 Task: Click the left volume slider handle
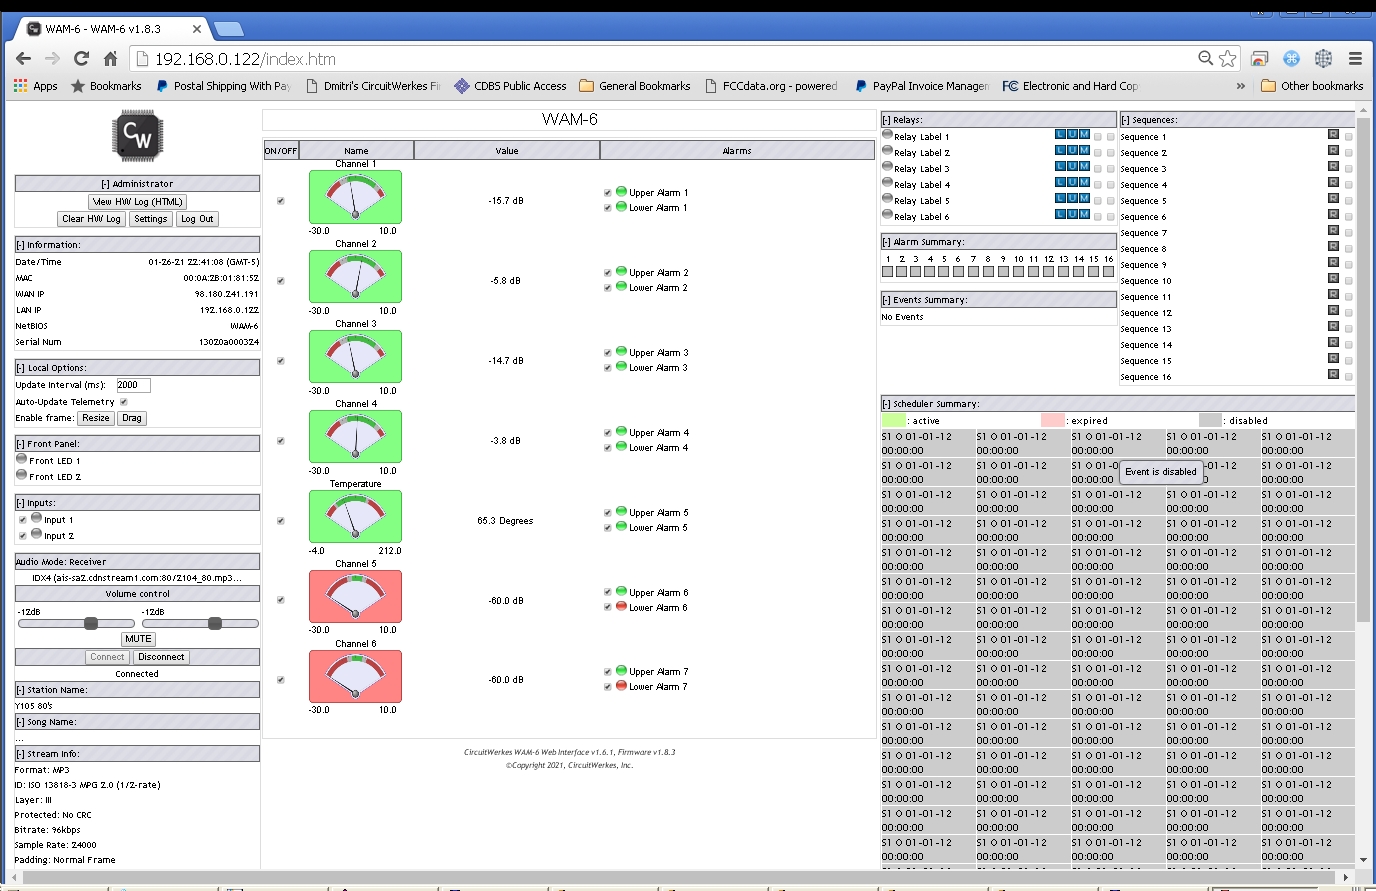(x=91, y=624)
